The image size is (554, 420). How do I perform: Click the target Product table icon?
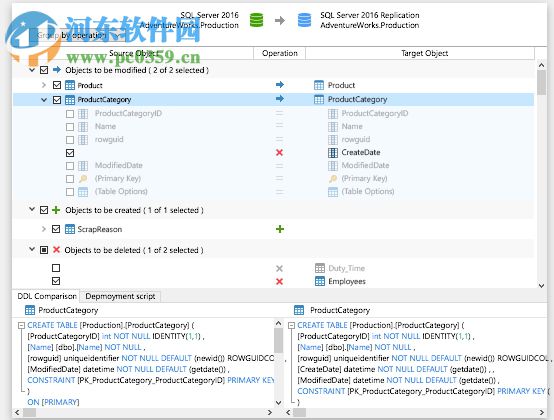click(x=319, y=85)
